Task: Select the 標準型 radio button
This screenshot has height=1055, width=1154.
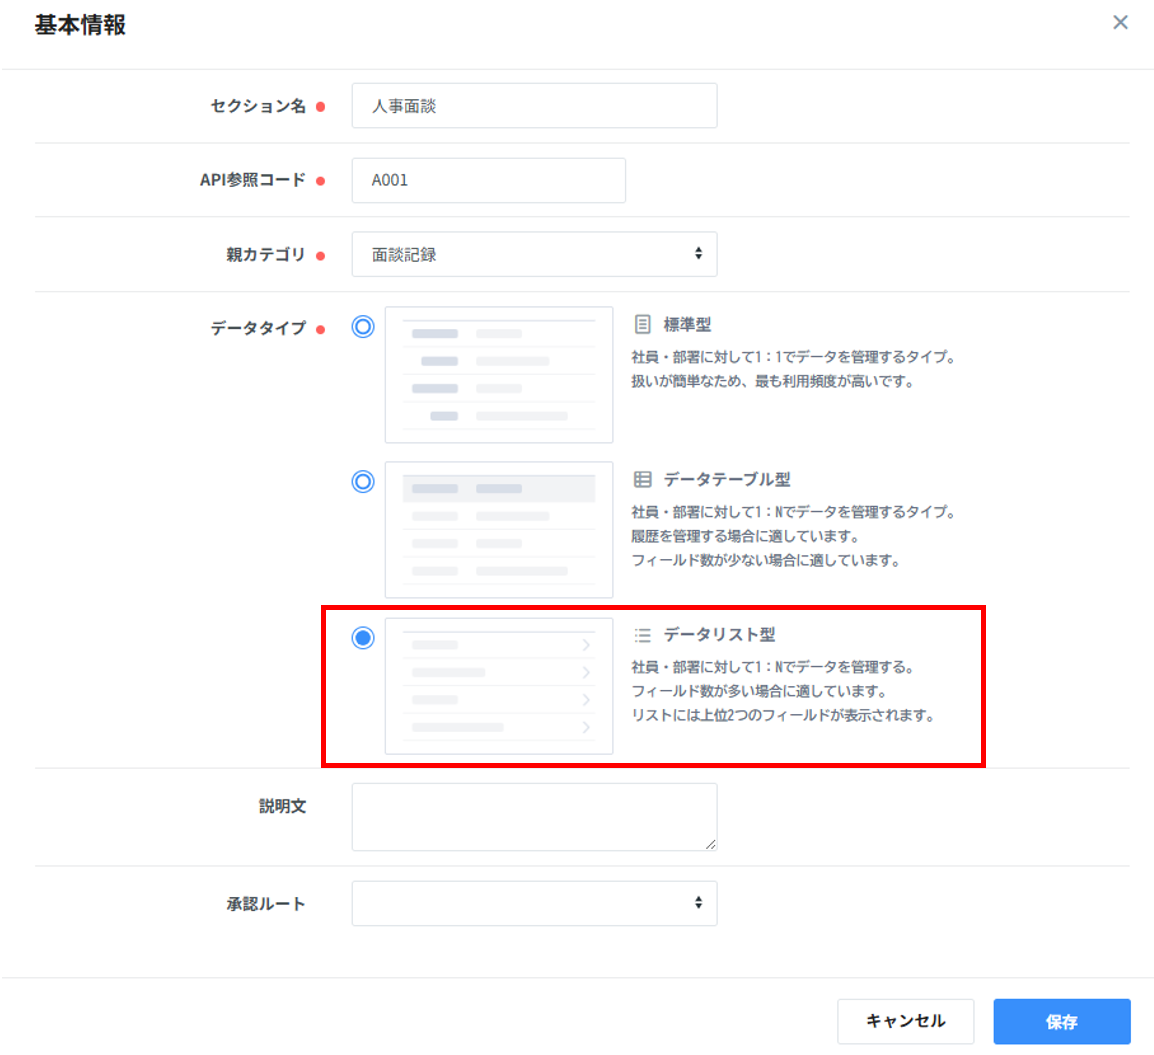Action: point(363,327)
